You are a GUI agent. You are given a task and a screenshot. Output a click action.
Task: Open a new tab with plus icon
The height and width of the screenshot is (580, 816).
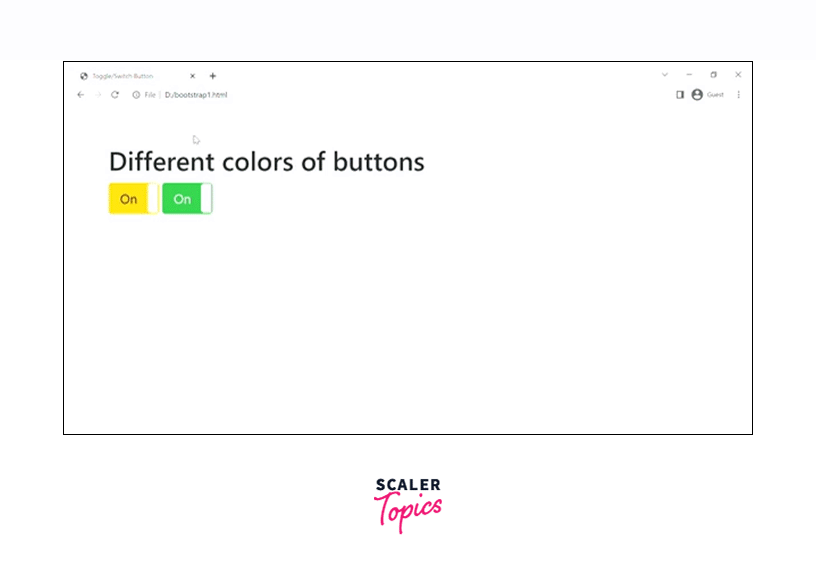(x=213, y=76)
